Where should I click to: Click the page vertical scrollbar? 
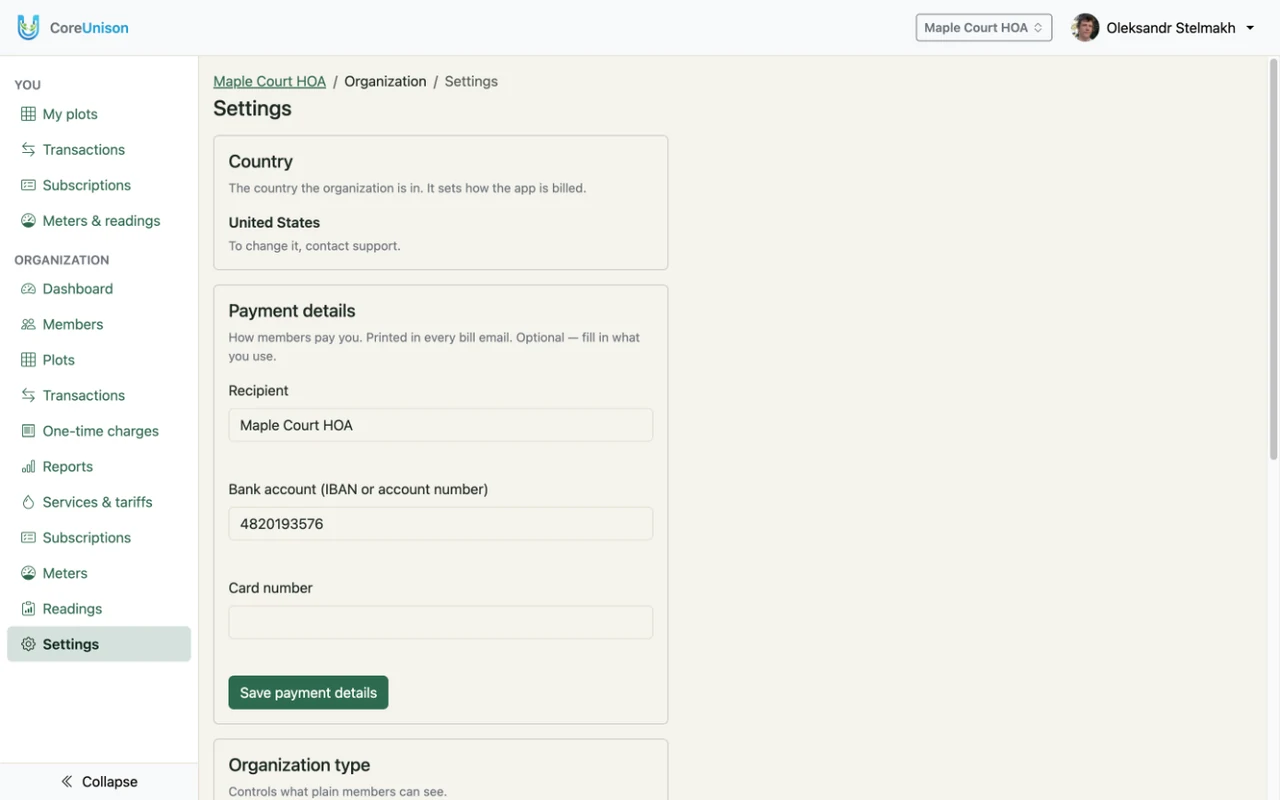coord(1273,260)
